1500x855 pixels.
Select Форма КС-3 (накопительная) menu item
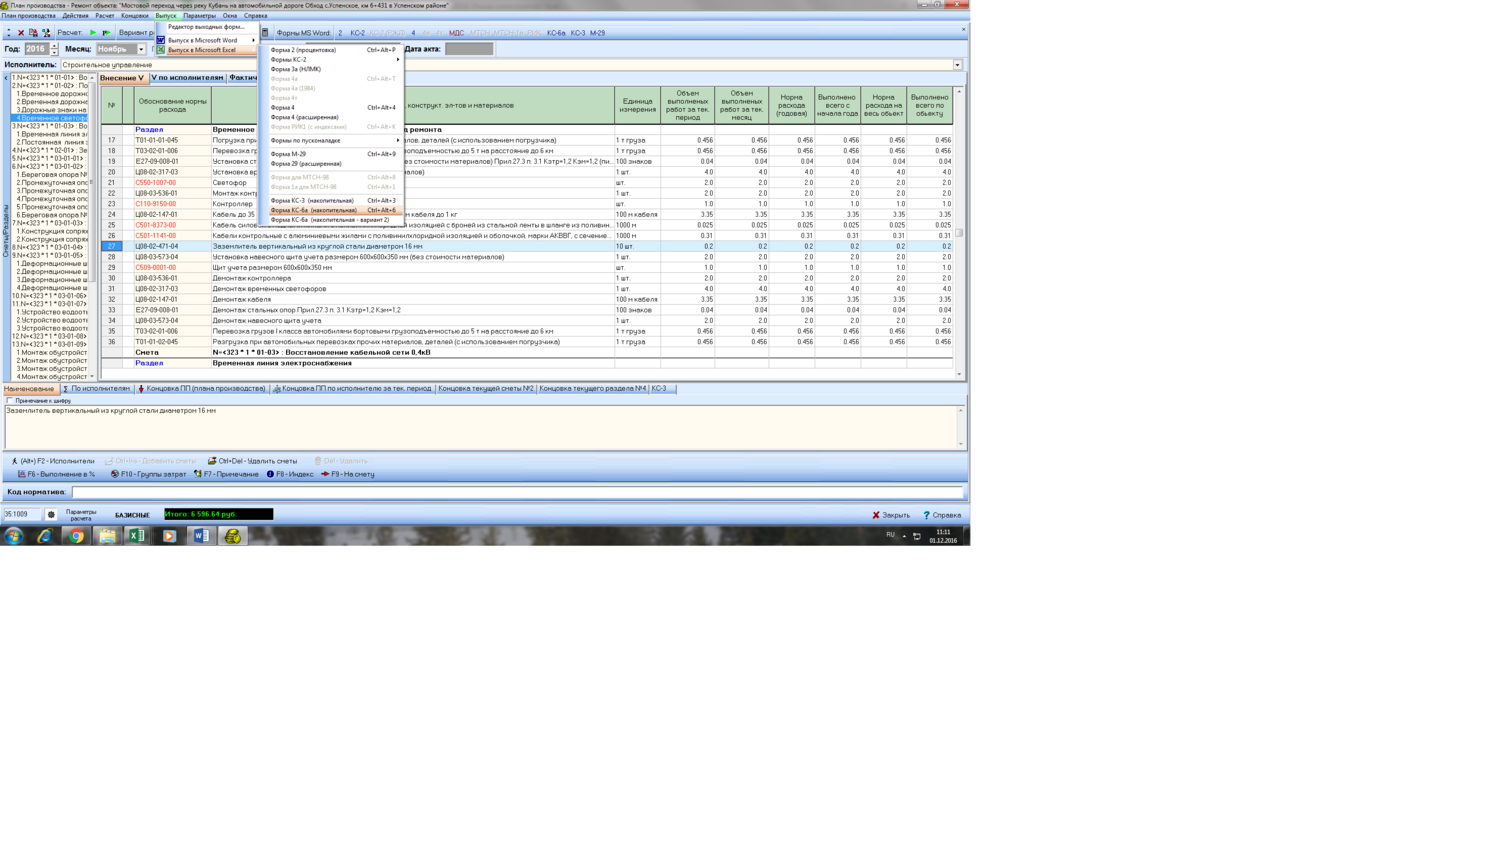tap(333, 201)
